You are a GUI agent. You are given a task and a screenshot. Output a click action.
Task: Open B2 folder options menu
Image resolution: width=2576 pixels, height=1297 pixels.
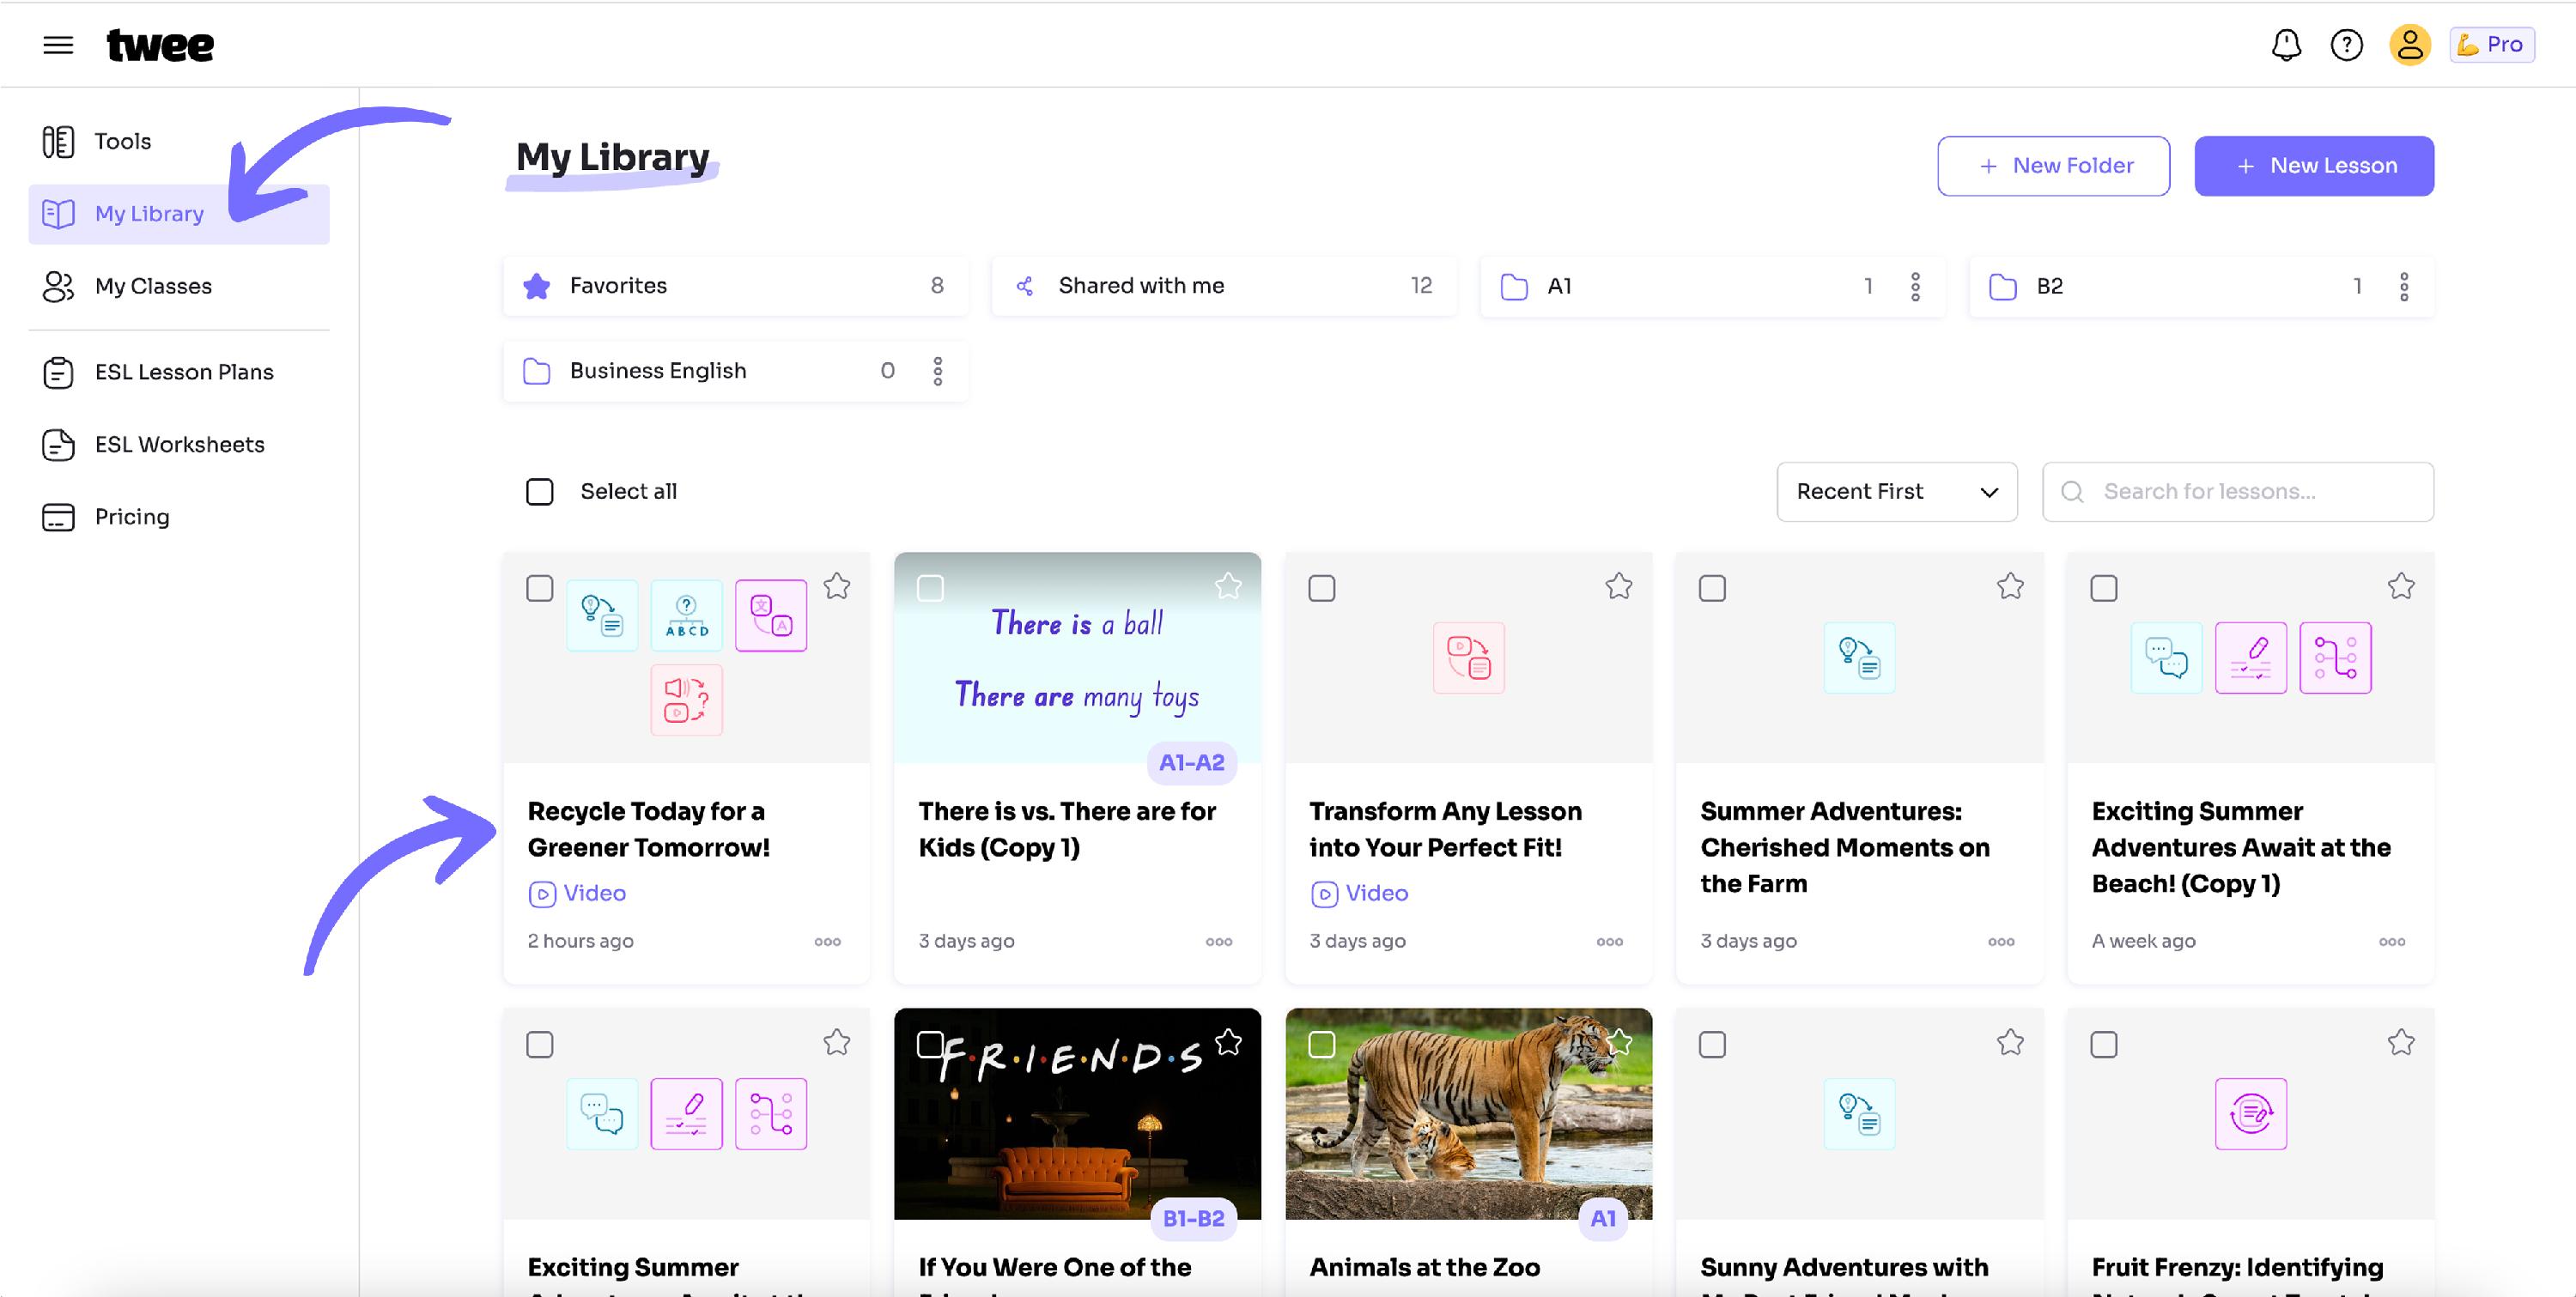click(2404, 287)
